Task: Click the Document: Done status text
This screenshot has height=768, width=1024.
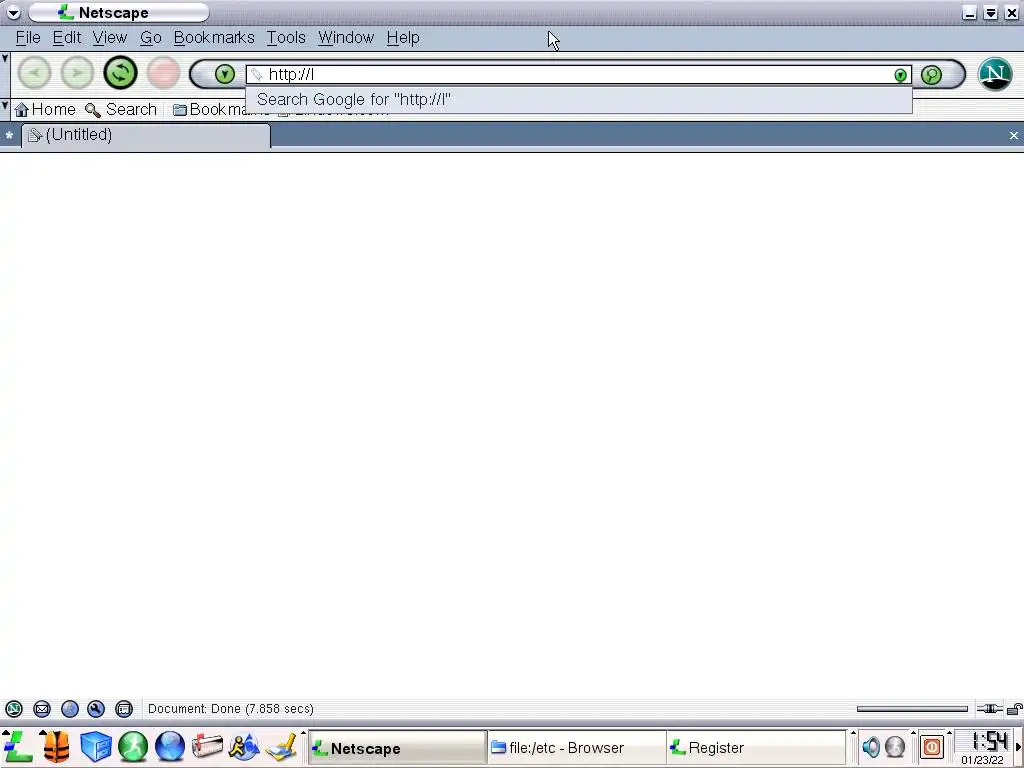Action: [231, 709]
